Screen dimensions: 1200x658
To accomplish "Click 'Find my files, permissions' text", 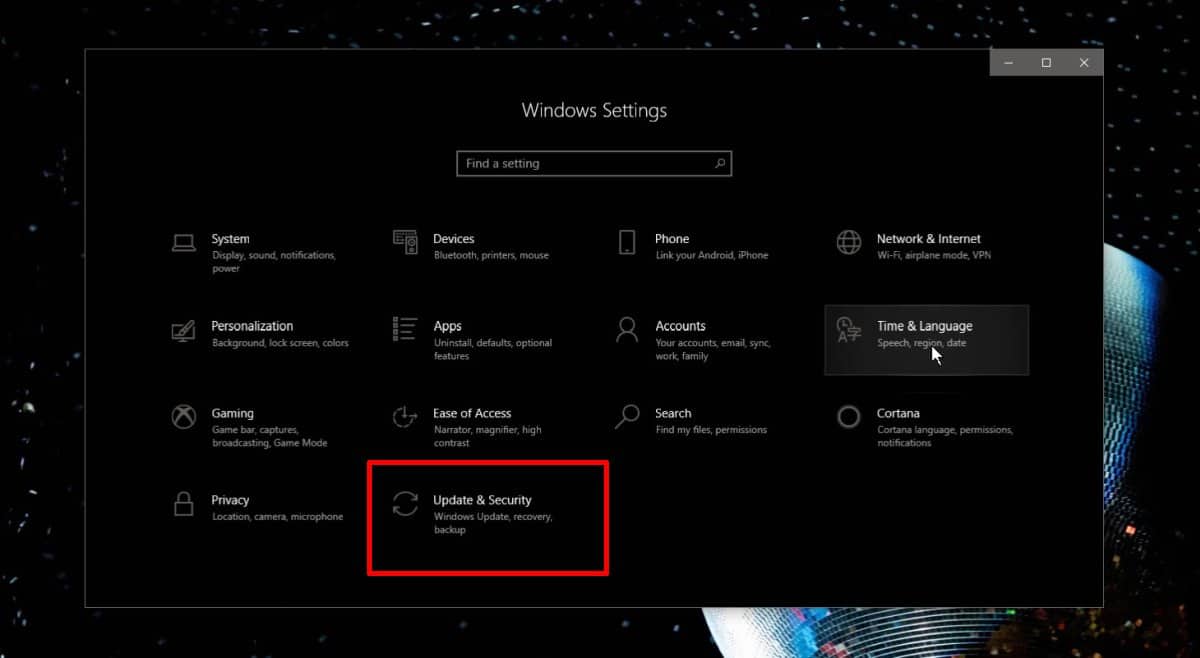I will click(711, 430).
